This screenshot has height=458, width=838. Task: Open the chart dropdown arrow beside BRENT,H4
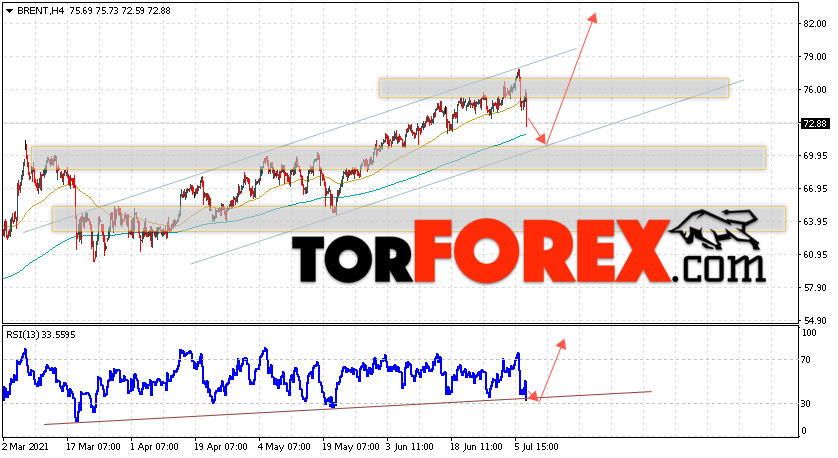point(9,11)
